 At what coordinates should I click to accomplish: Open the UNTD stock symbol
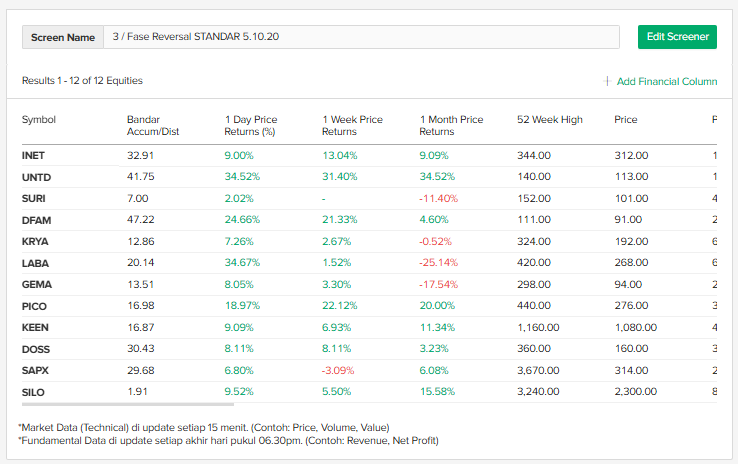pos(35,177)
